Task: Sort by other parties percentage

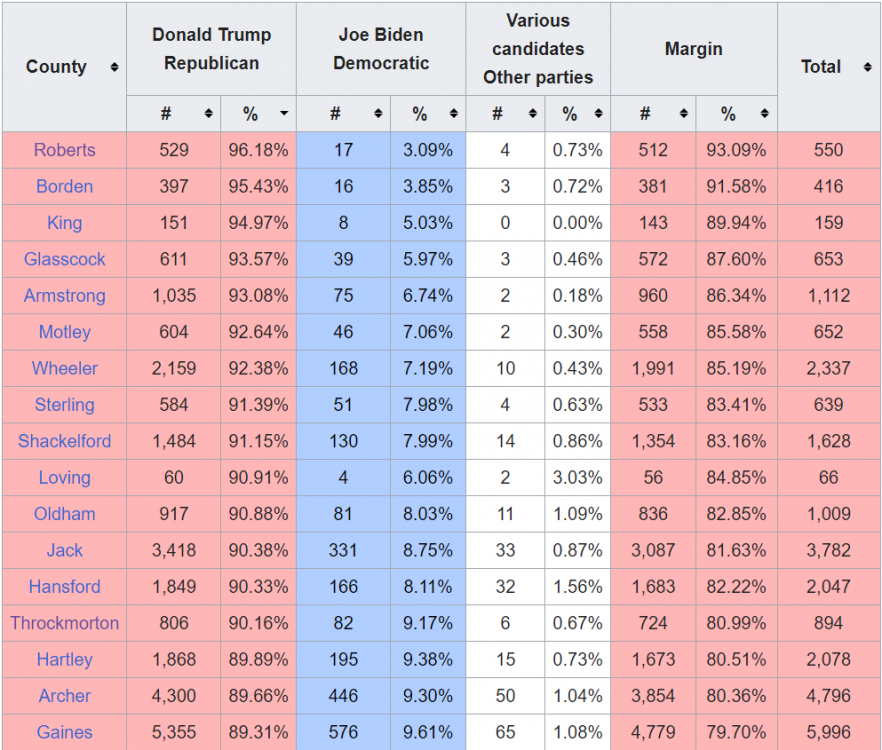Action: coord(598,114)
